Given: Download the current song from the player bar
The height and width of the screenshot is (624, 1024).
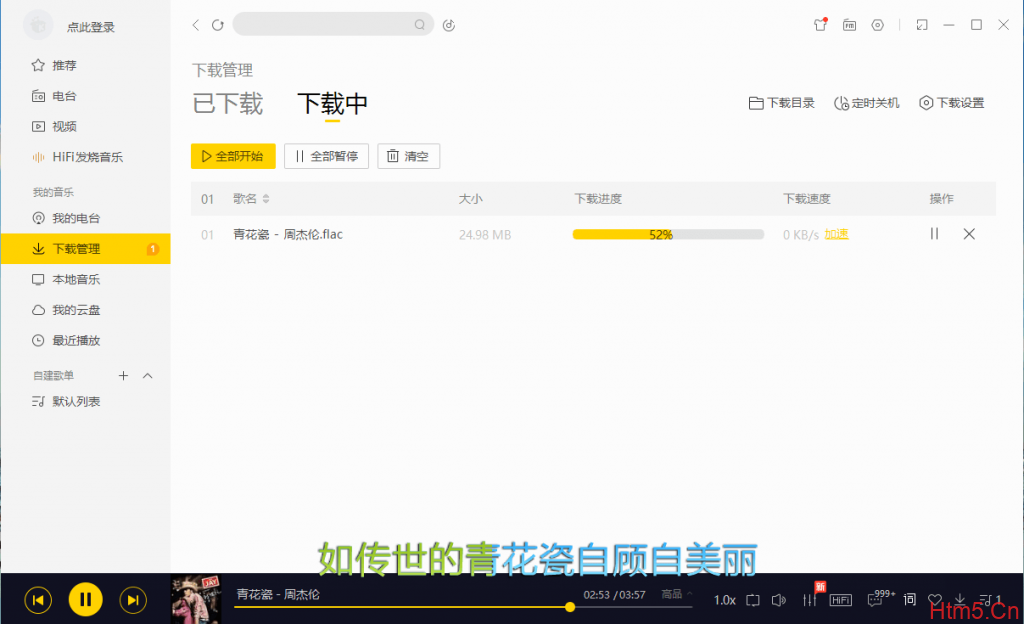Looking at the screenshot, I should coord(960,599).
